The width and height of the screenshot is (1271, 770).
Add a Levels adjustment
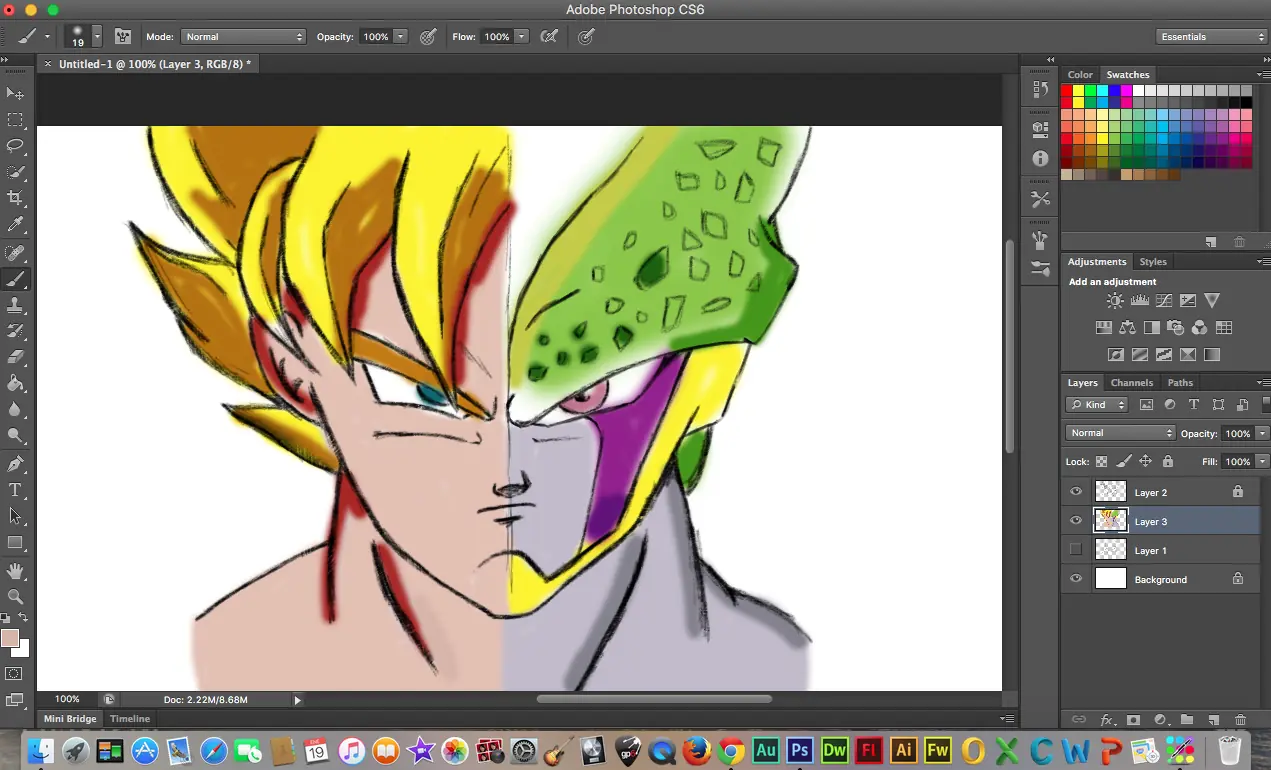click(1139, 300)
